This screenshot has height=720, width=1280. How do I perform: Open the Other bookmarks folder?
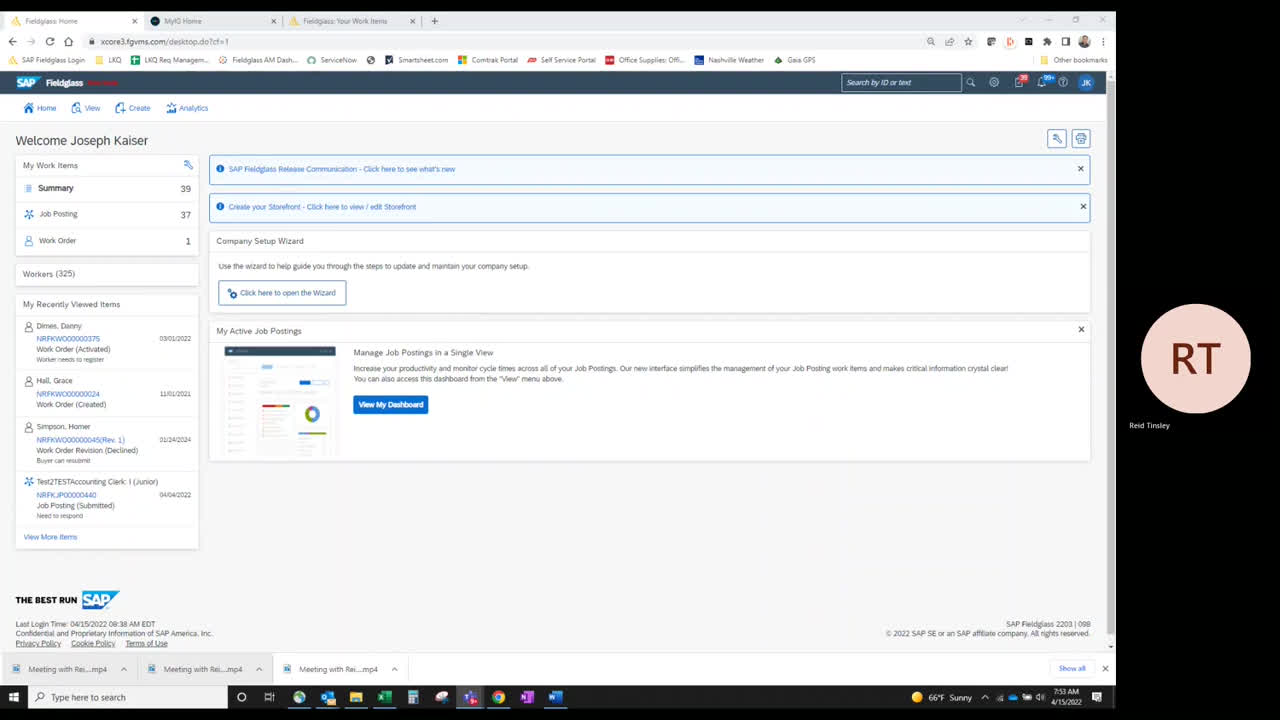point(1073,60)
